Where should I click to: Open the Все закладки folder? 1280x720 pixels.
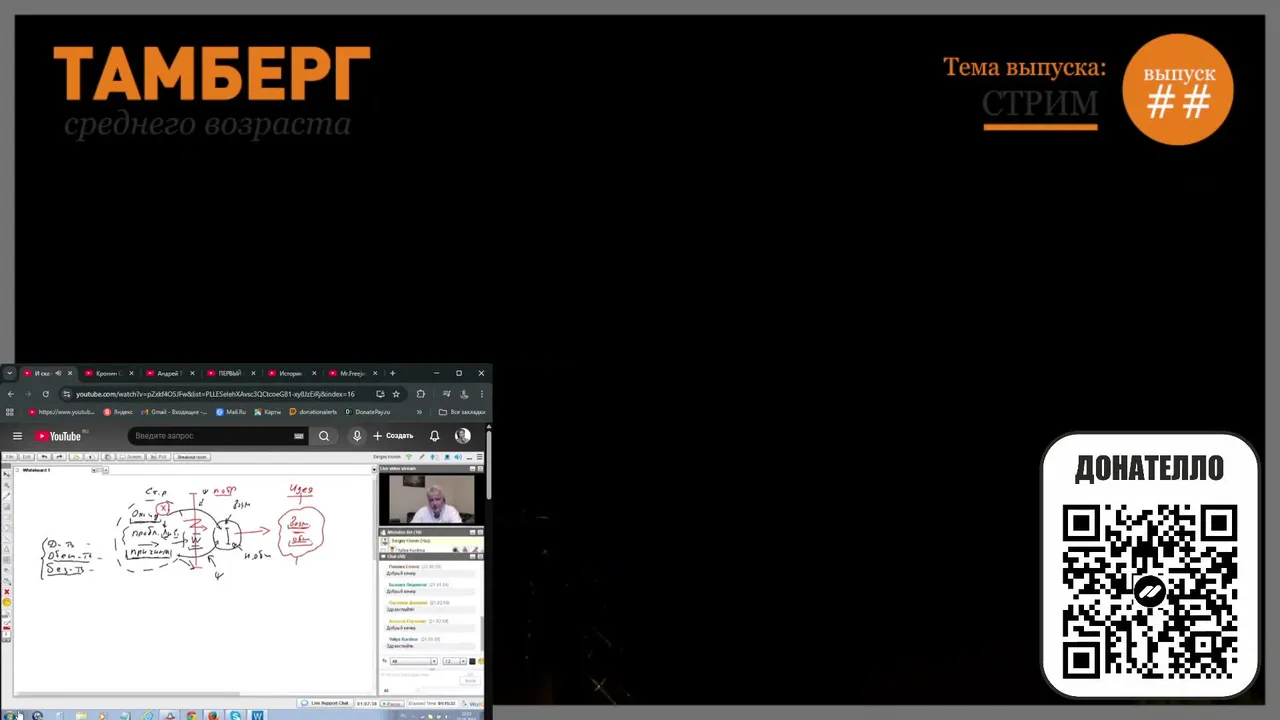pyautogui.click(x=462, y=412)
